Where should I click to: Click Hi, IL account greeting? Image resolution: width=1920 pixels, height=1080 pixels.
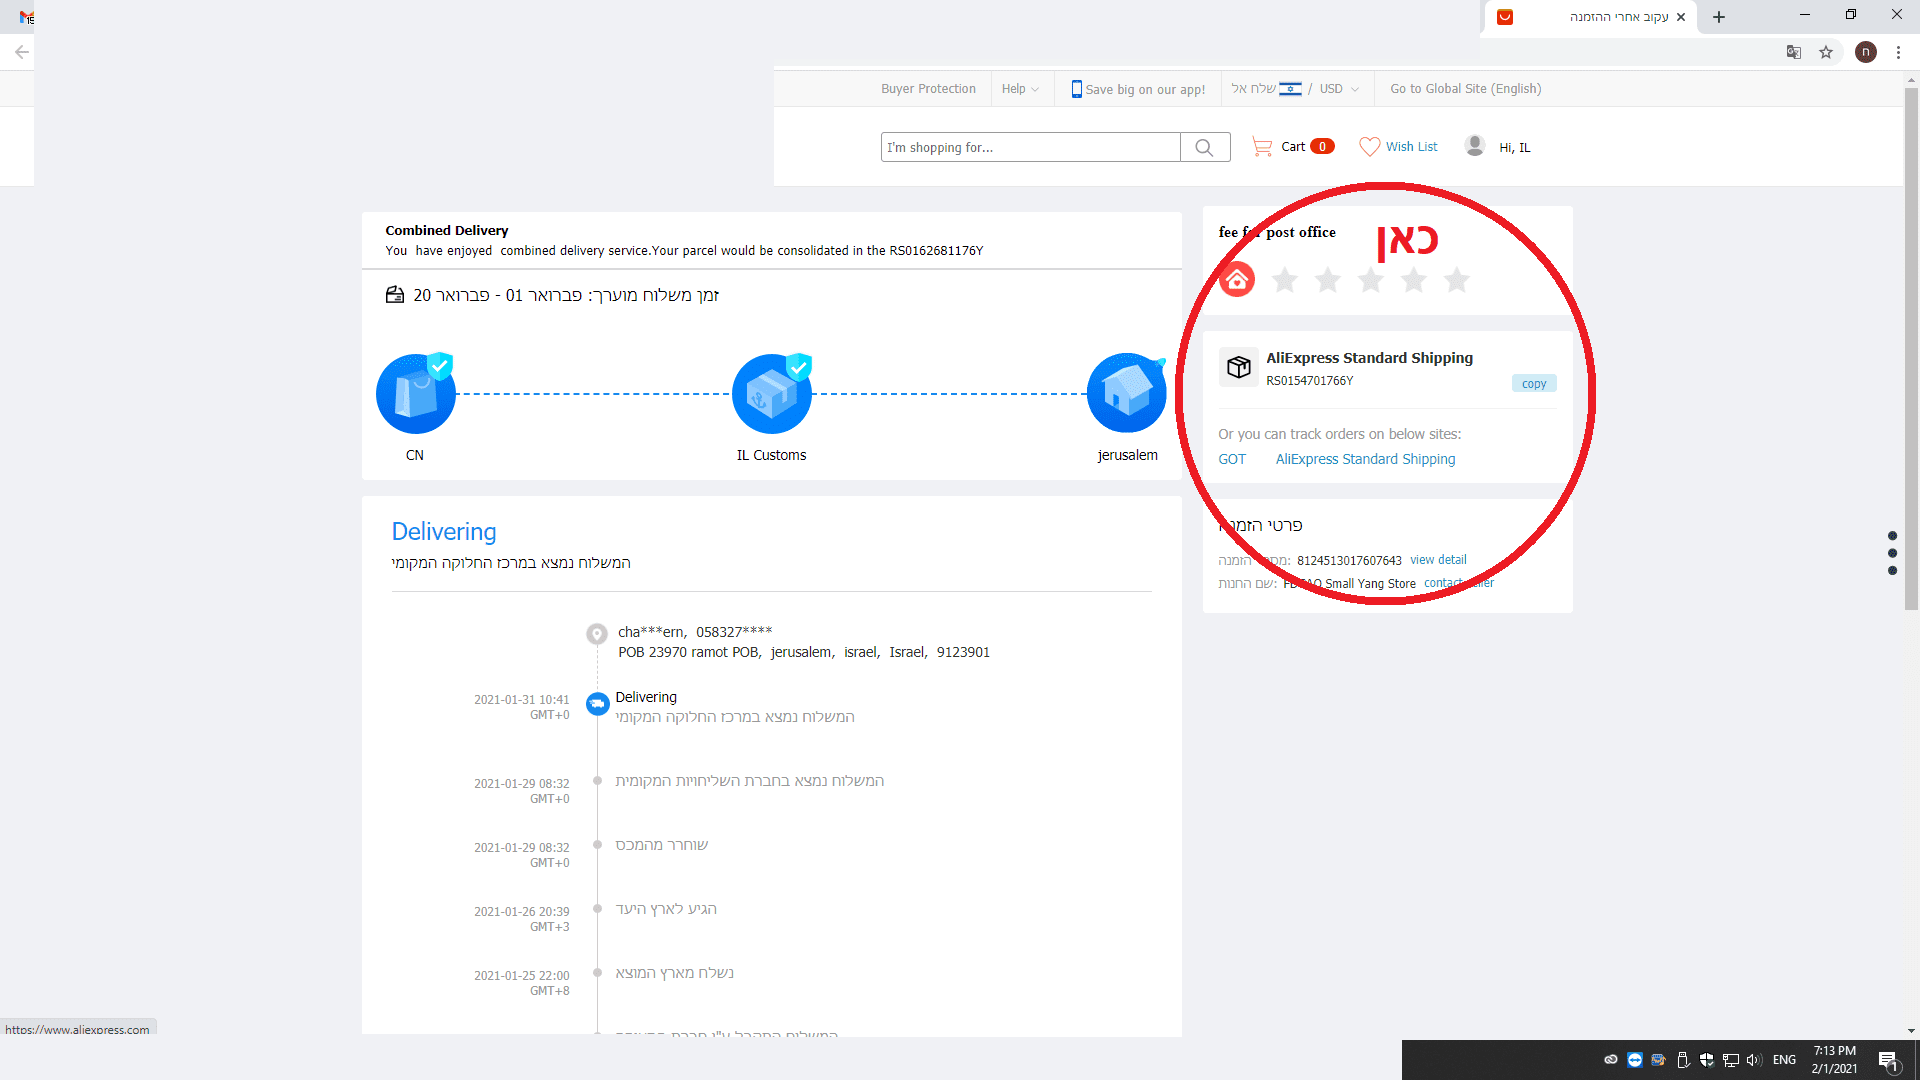(x=1514, y=147)
